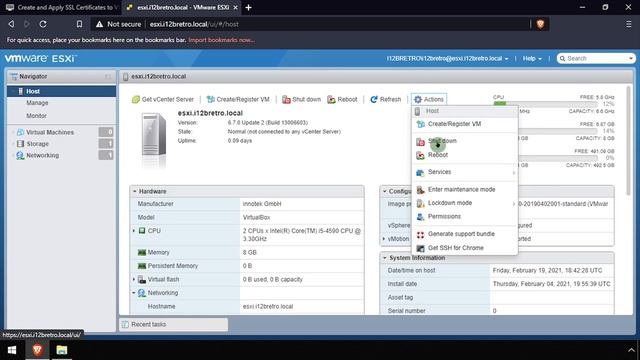Click the Lockdown mode icon
Screen dimensions: 640x360
420,203
